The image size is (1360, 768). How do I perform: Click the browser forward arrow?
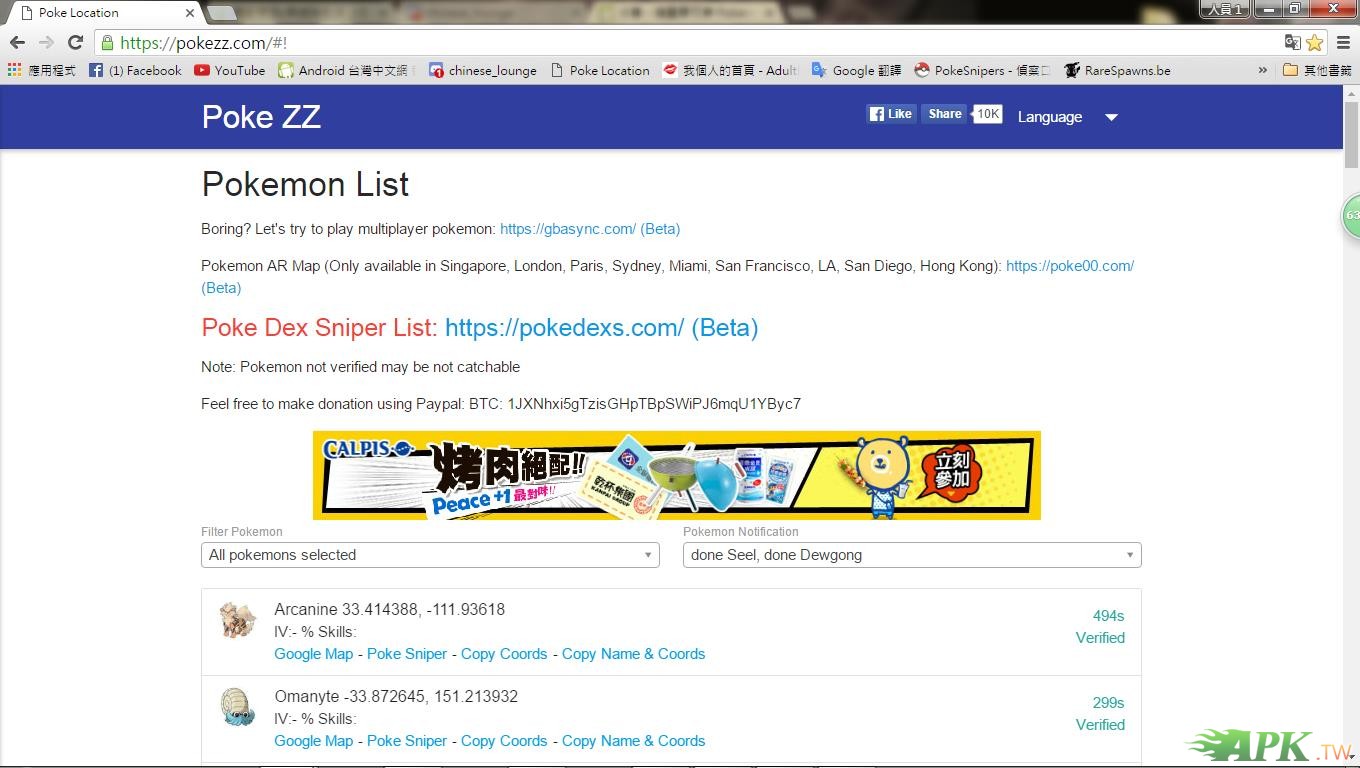(46, 42)
